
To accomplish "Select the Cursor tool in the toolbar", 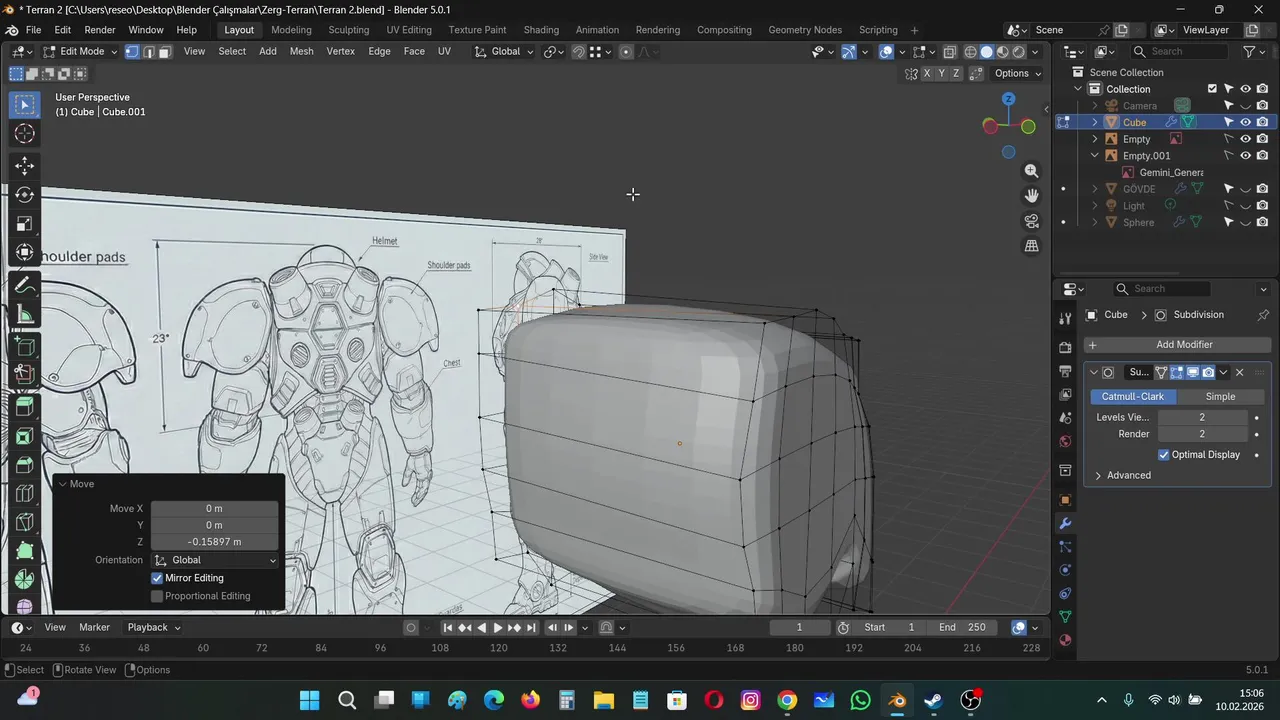I will [x=25, y=134].
